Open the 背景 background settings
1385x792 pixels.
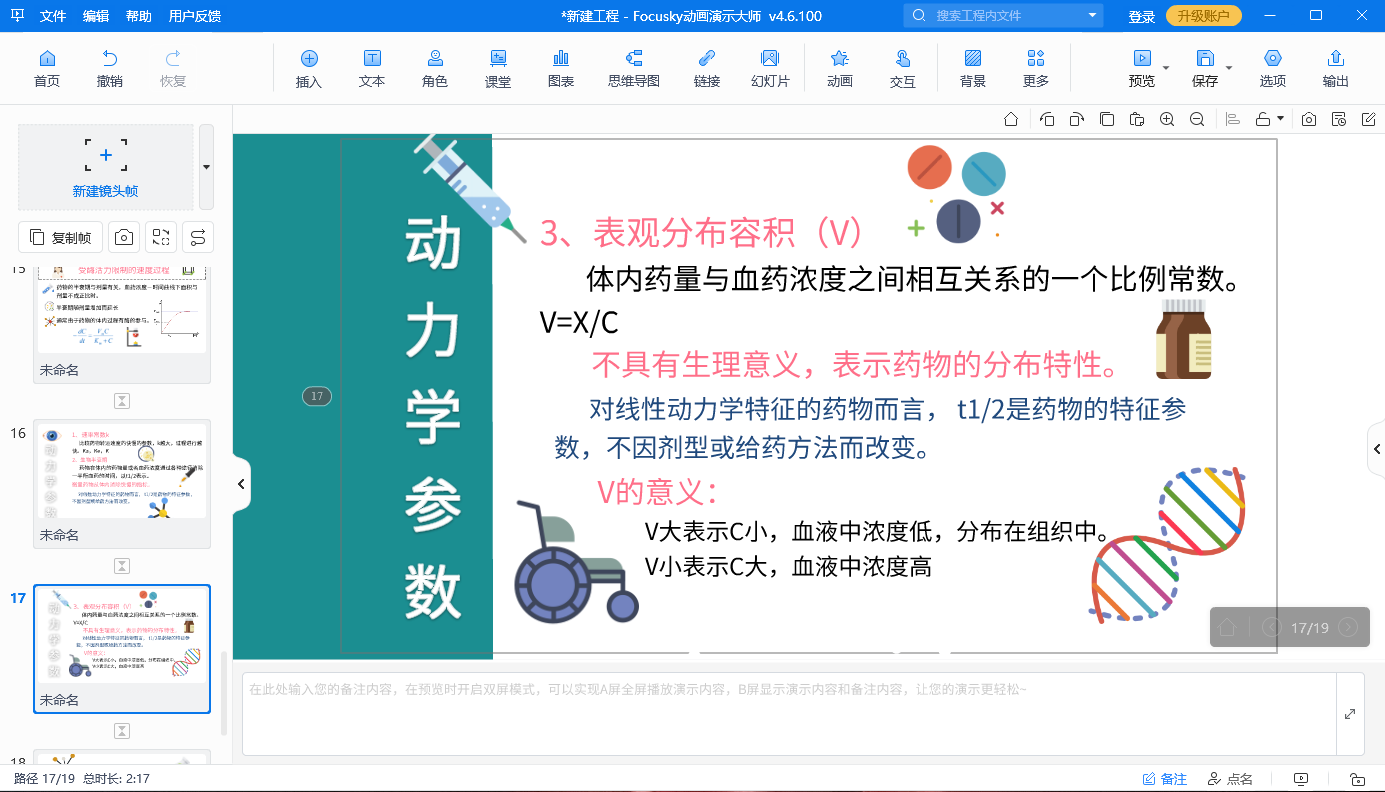[x=973, y=69]
